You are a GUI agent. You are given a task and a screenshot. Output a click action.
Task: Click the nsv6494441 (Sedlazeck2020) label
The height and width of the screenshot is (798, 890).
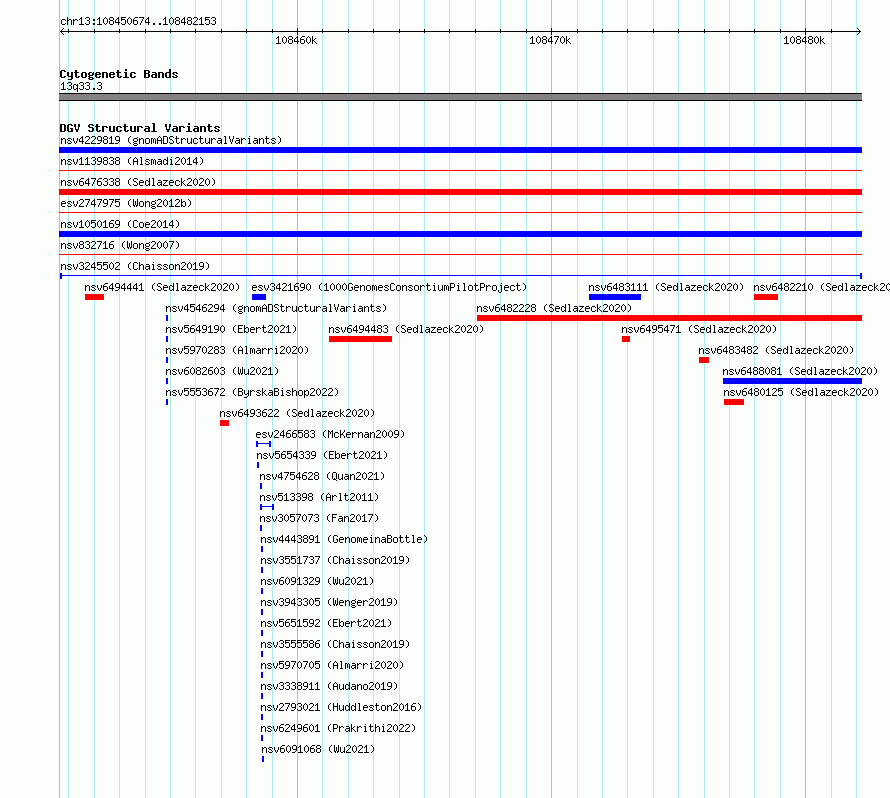point(162,287)
